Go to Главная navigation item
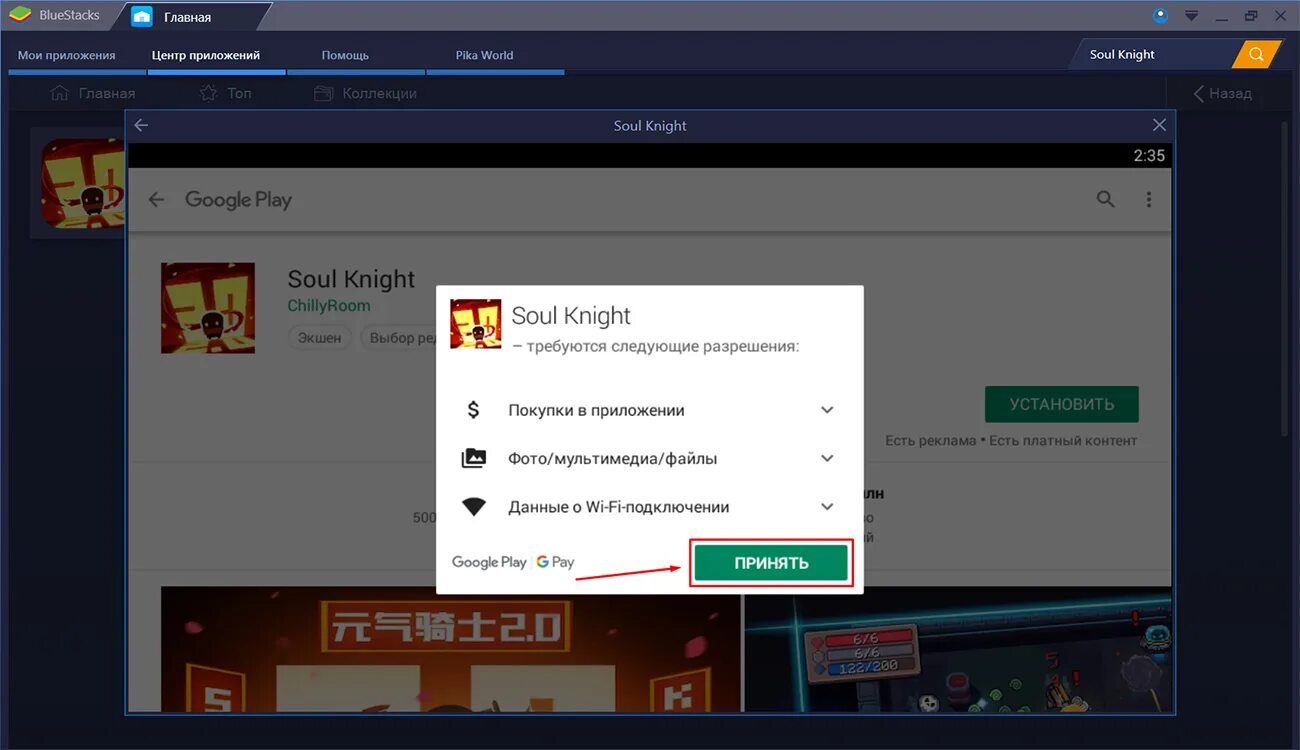The width and height of the screenshot is (1300, 750). pos(92,93)
